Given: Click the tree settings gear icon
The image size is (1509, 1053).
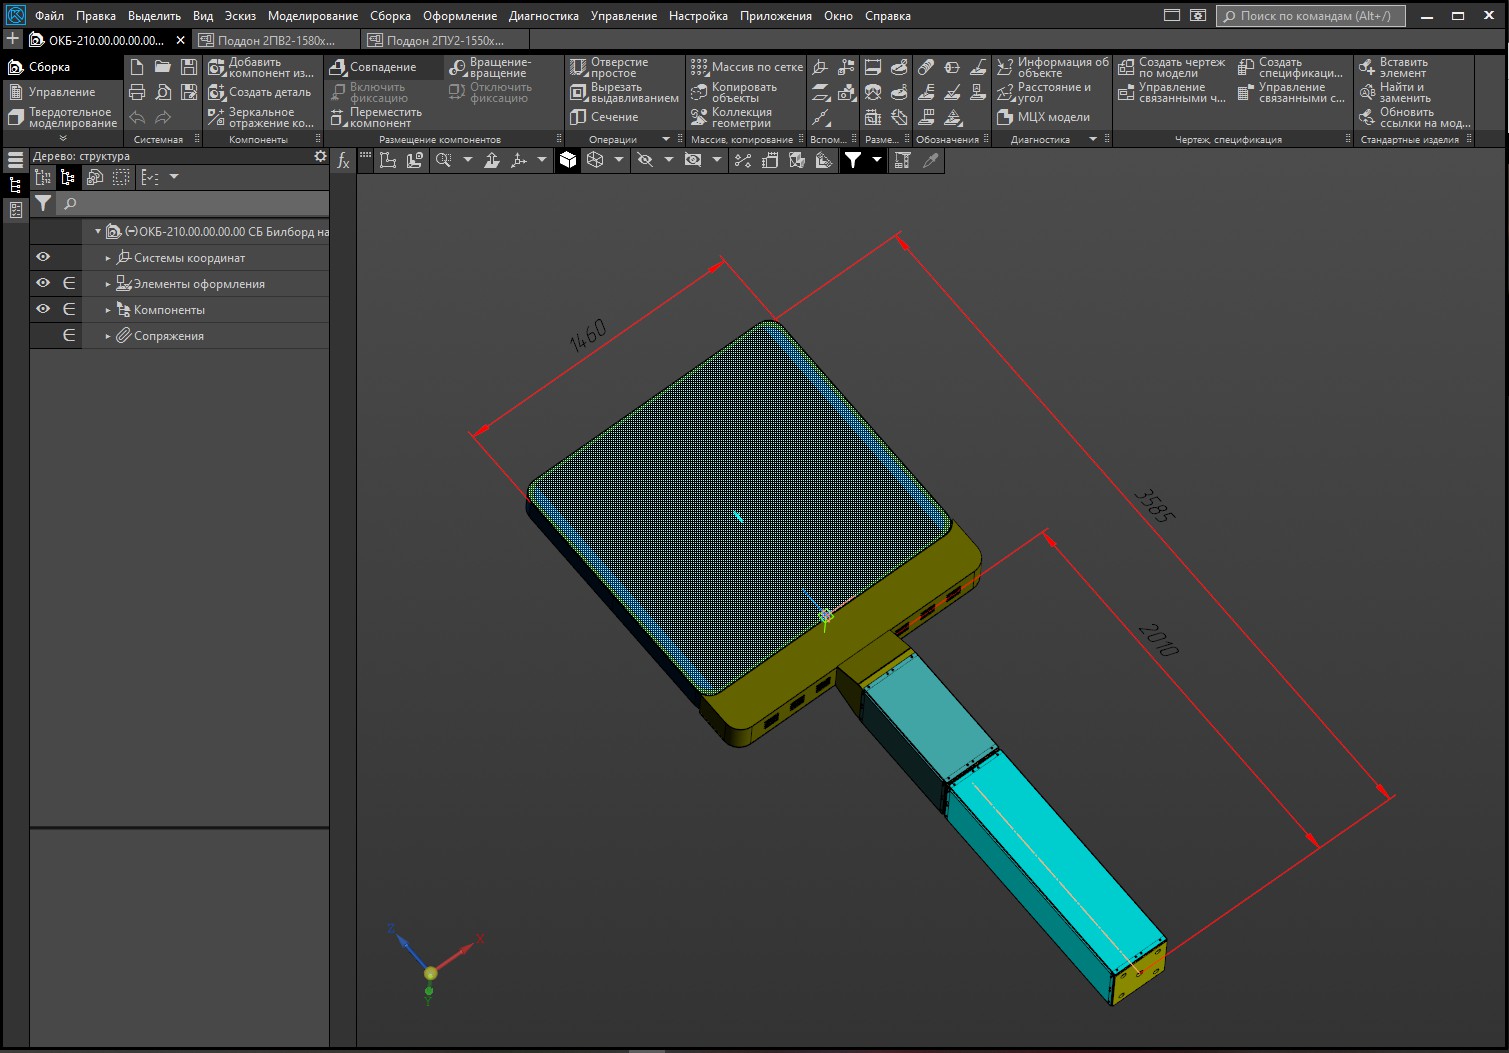Looking at the screenshot, I should 320,156.
